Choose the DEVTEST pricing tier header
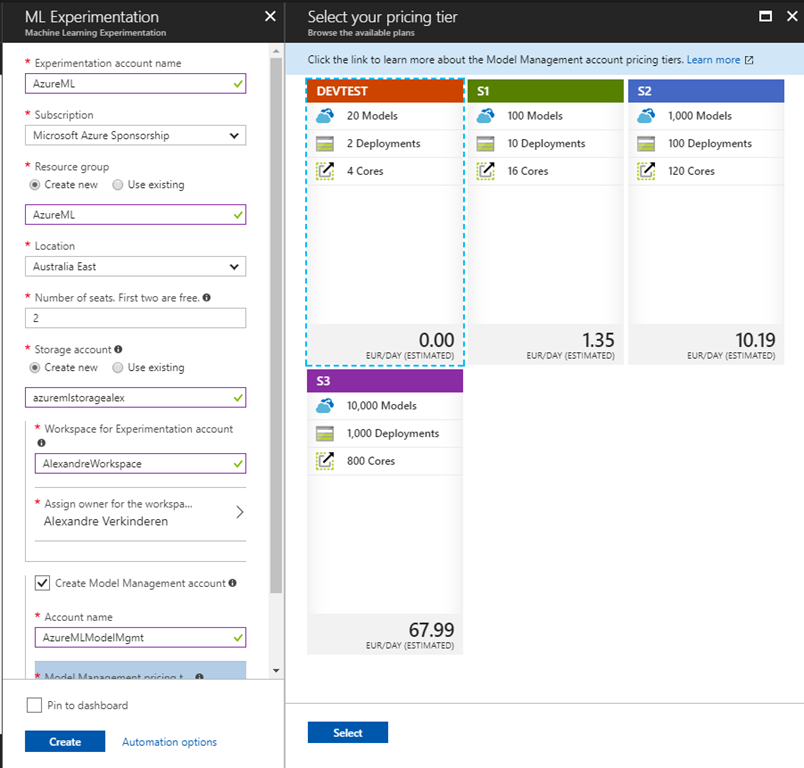804x768 pixels. tap(385, 91)
